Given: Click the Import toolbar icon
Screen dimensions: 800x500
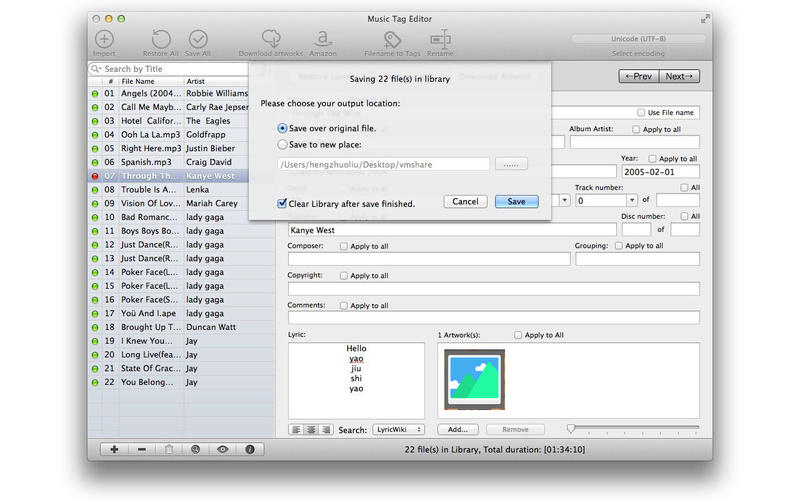Looking at the screenshot, I should pyautogui.click(x=104, y=40).
